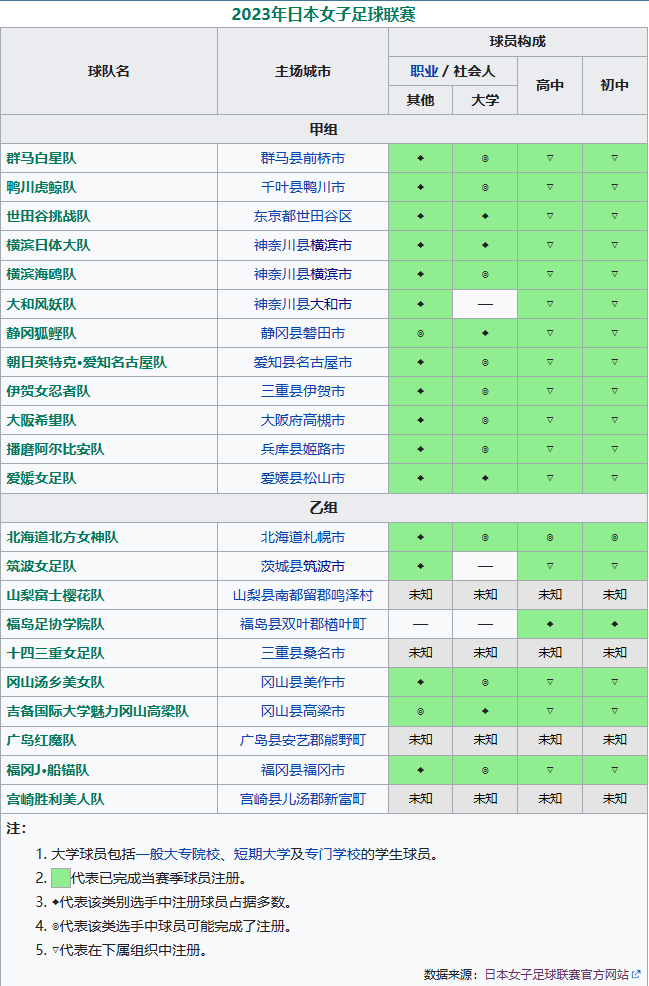The width and height of the screenshot is (649, 986).
Task: Click the green legend swatch in note 2
Action: 60,878
